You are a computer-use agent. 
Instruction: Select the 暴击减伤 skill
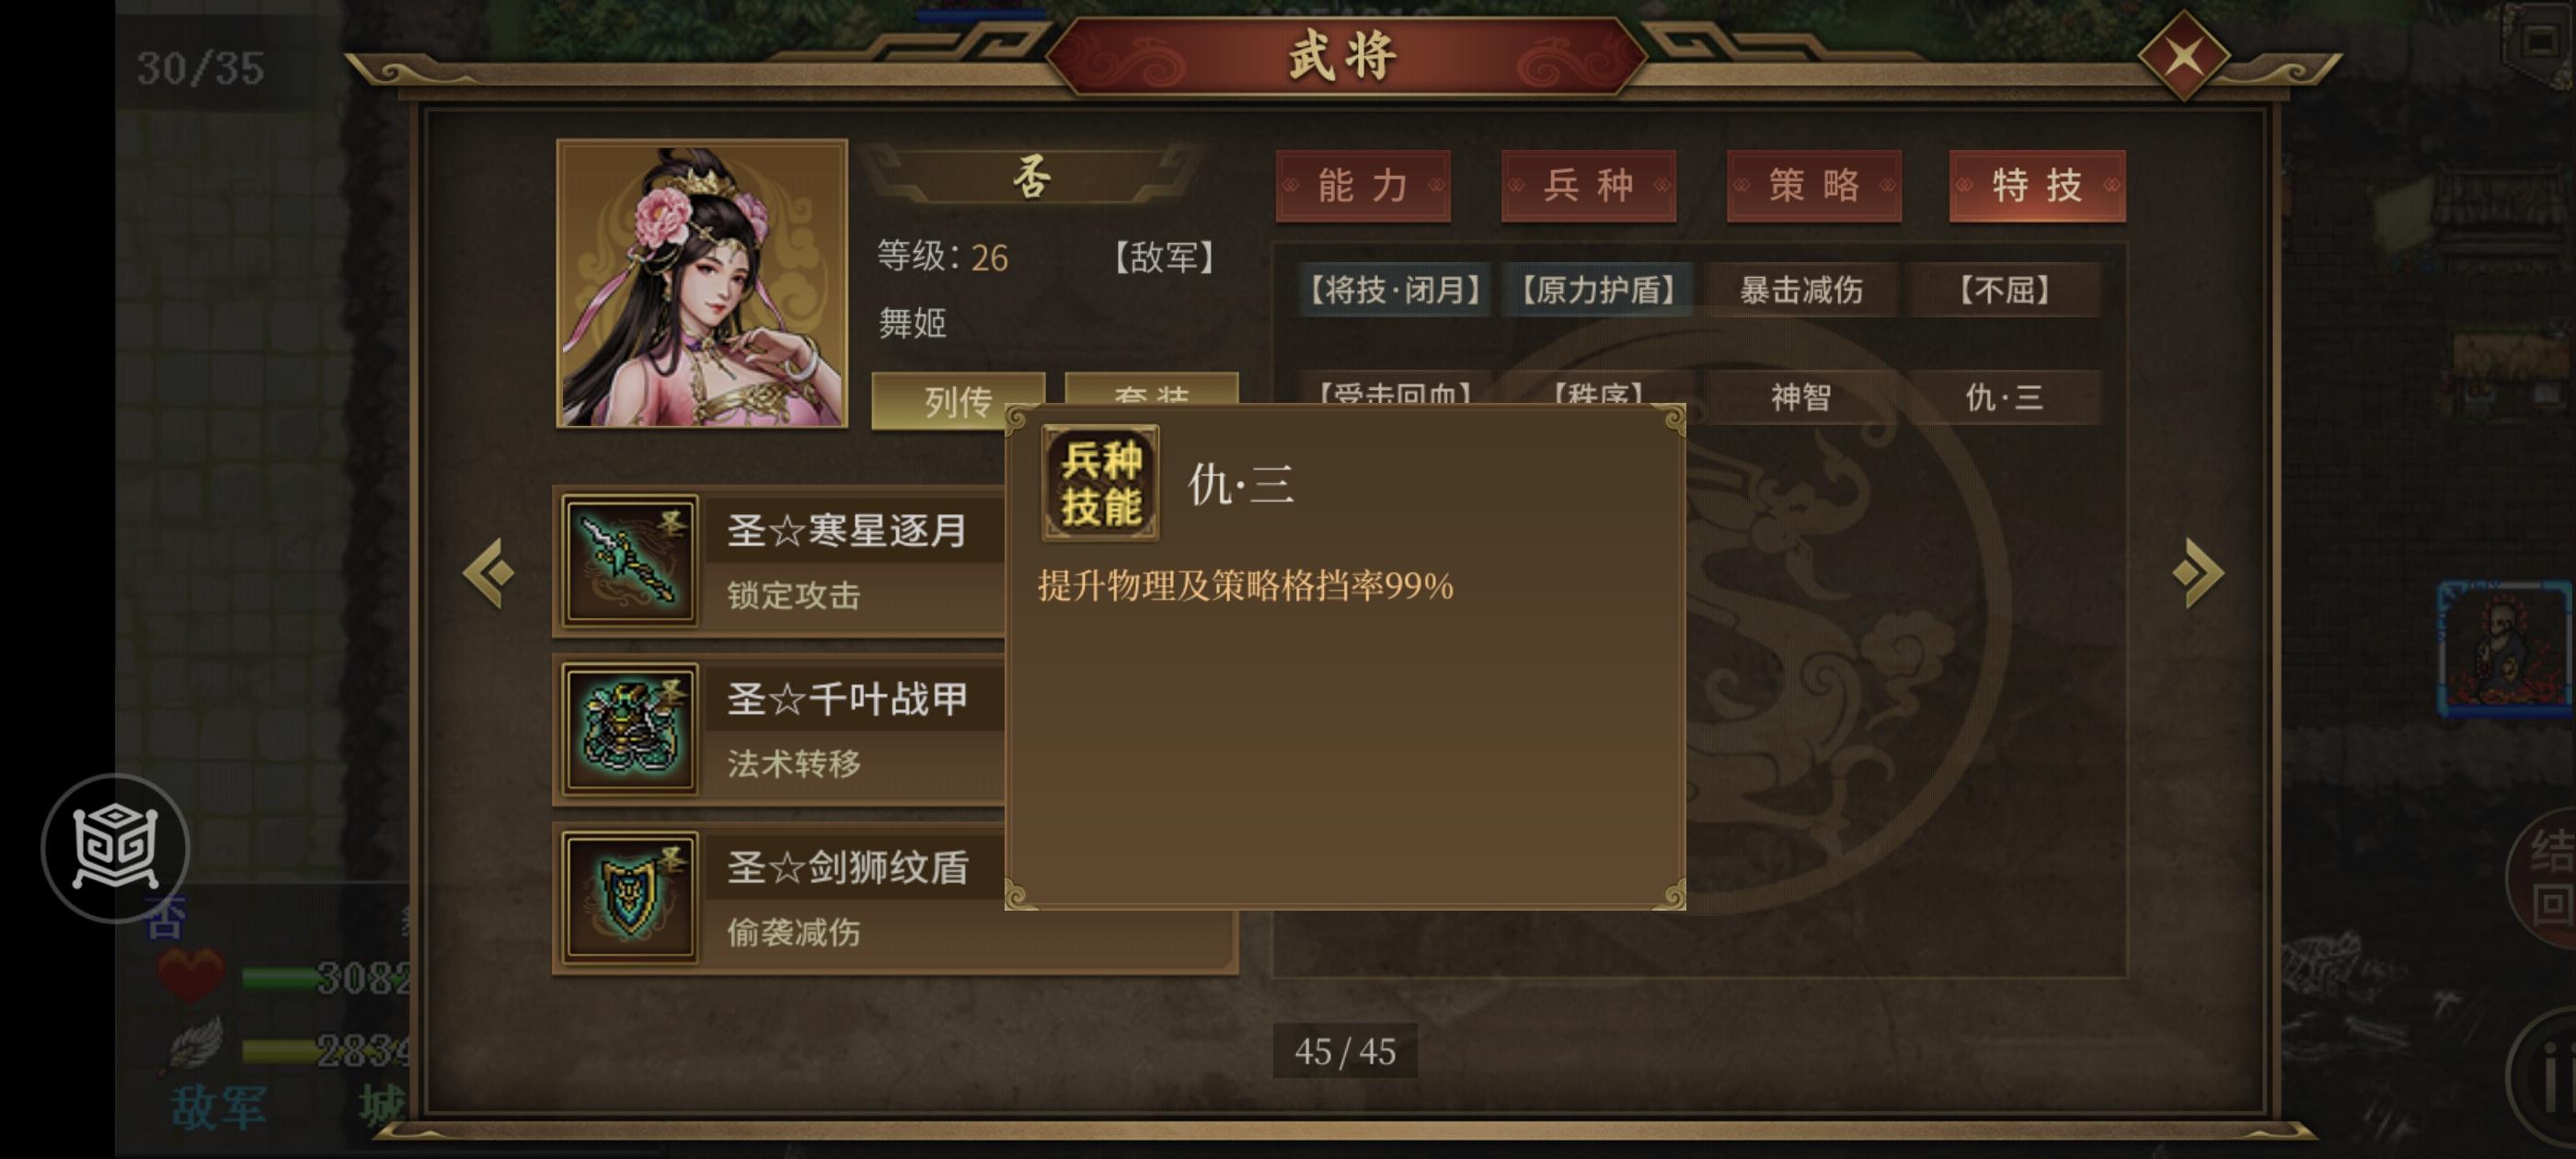(1801, 290)
